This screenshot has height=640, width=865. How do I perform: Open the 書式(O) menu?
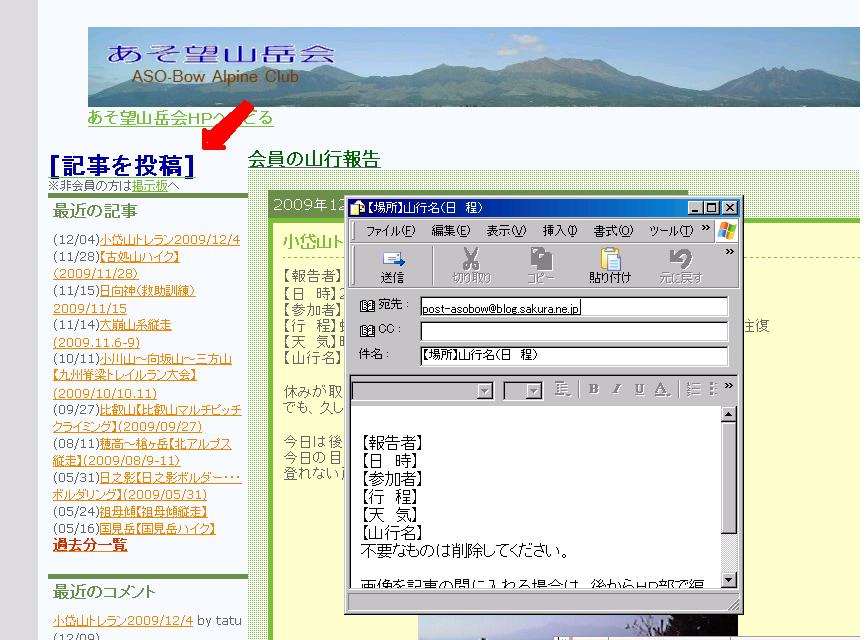point(613,231)
